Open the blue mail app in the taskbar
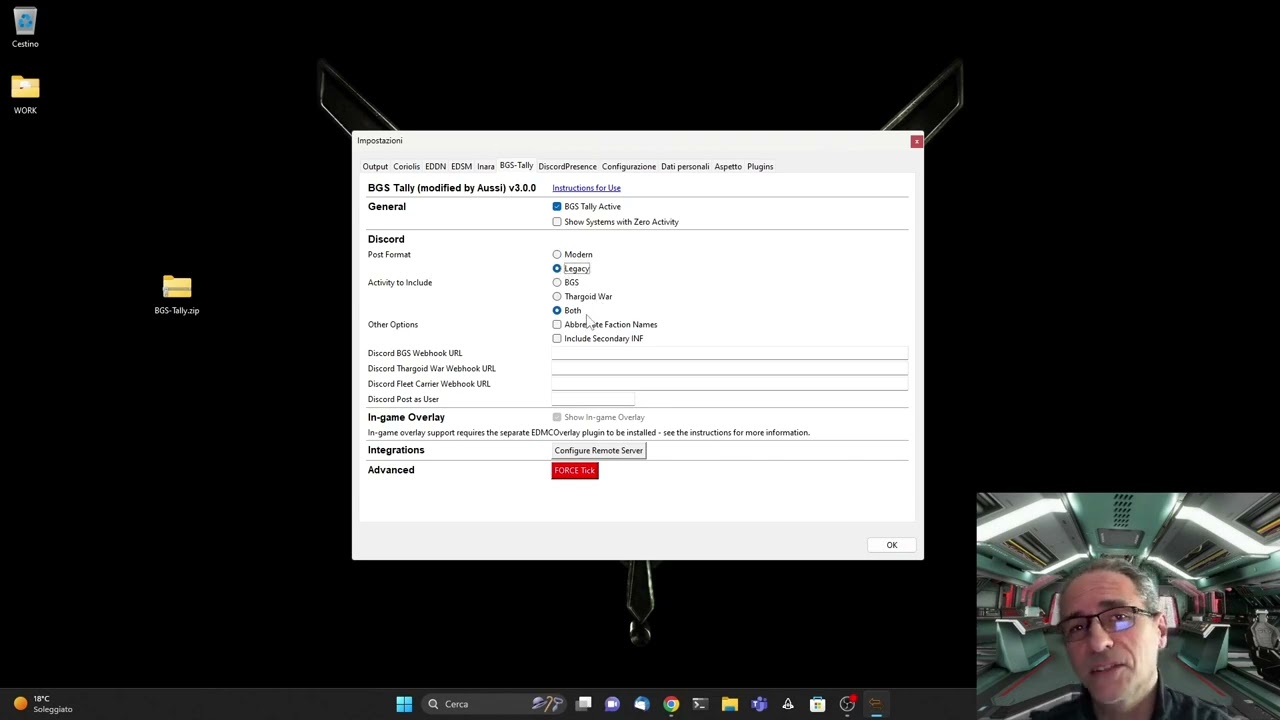The height and width of the screenshot is (720, 1280). [641, 704]
